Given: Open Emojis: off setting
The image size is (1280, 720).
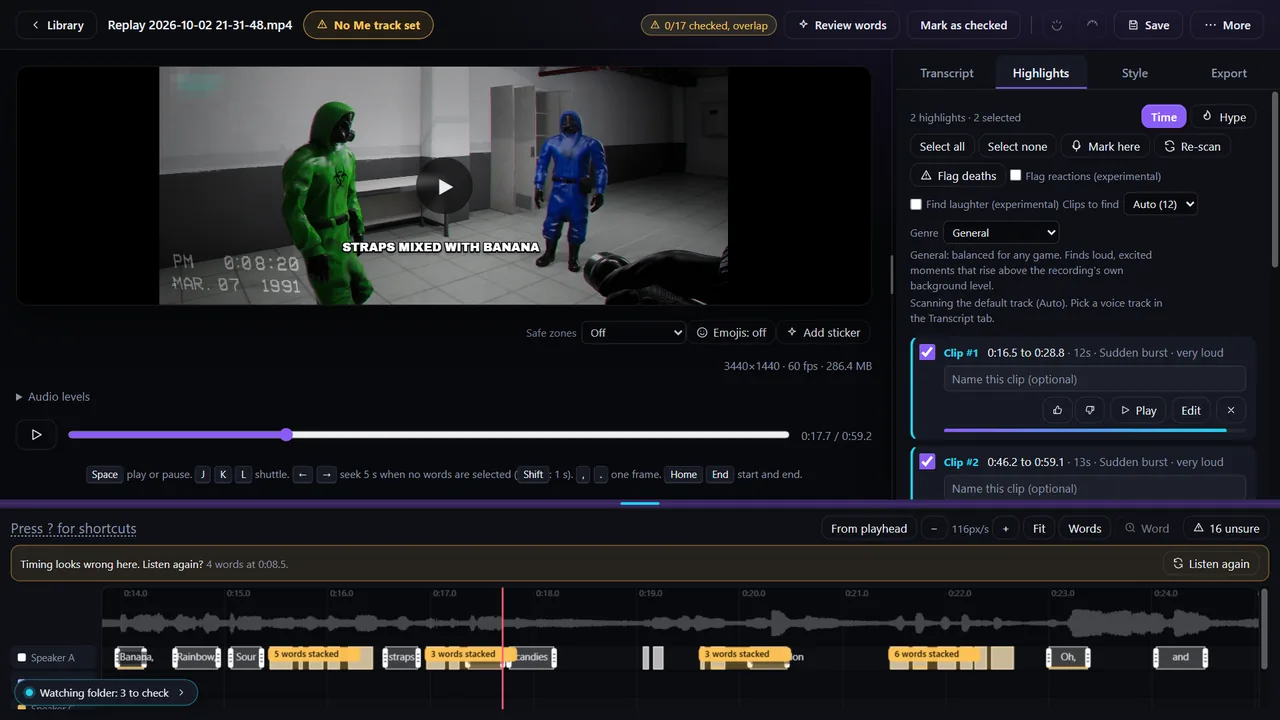Looking at the screenshot, I should click(732, 332).
